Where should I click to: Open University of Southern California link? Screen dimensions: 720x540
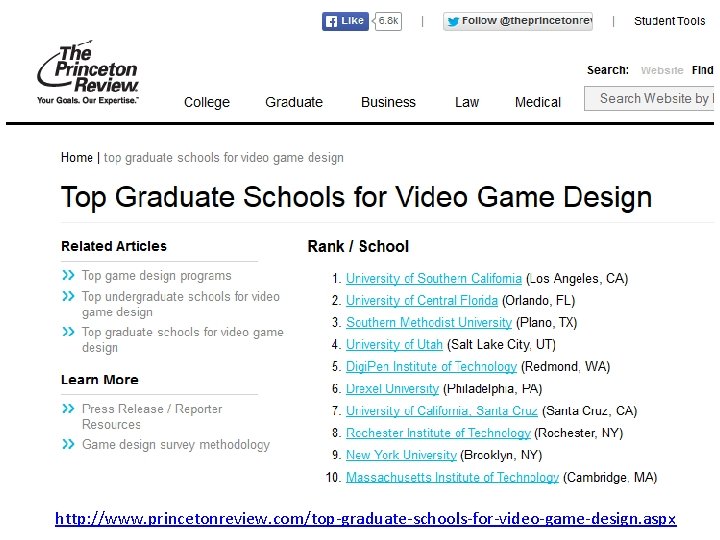click(433, 278)
